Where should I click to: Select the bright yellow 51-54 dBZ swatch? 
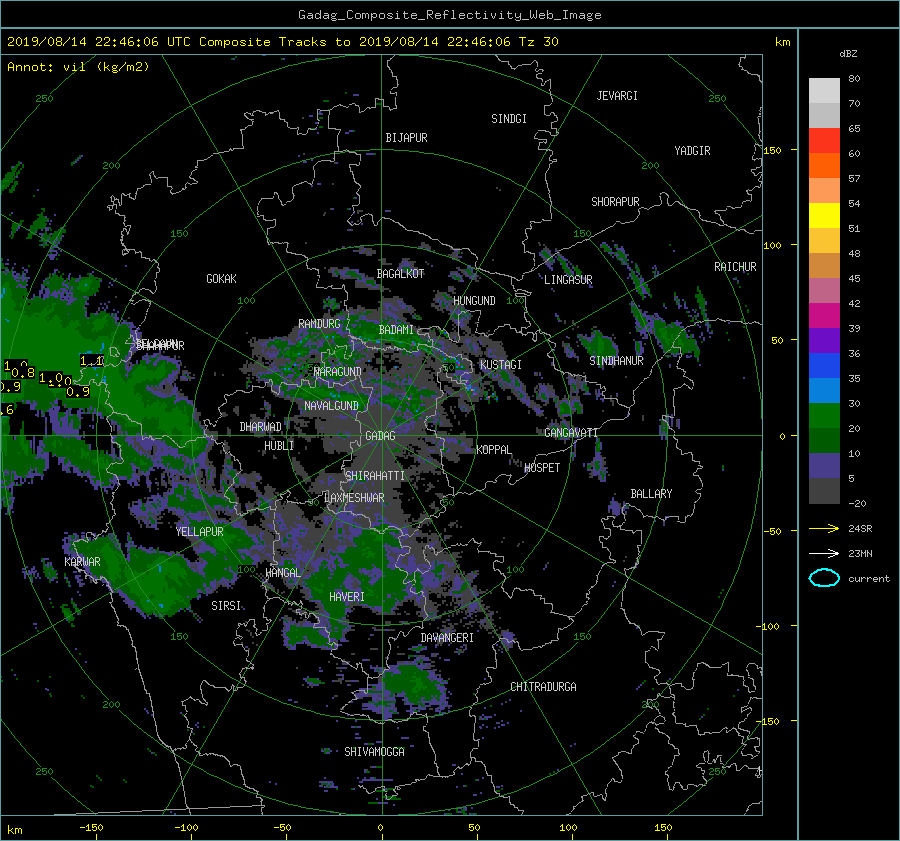tap(824, 216)
